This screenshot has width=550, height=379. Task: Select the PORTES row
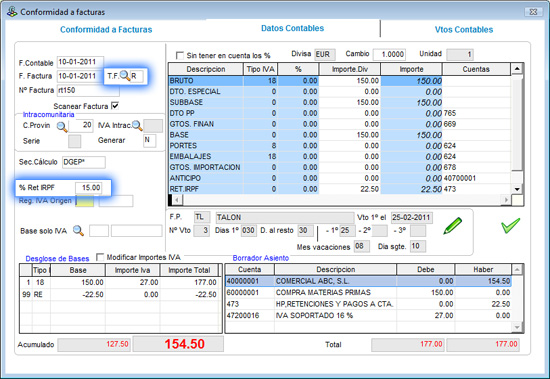point(340,146)
